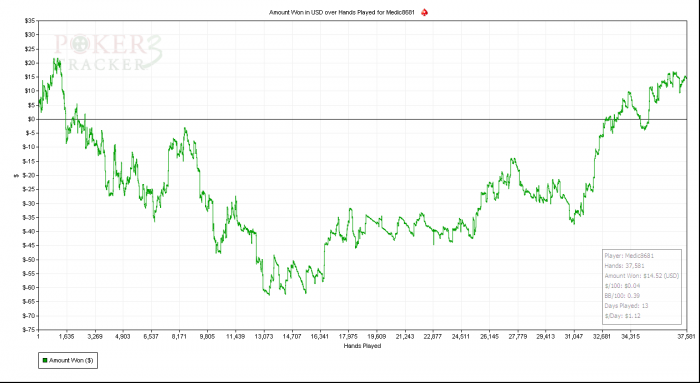Click the '3,269' x-axis tick label
Screen dimensions: 700x383
pyautogui.click(x=95, y=337)
